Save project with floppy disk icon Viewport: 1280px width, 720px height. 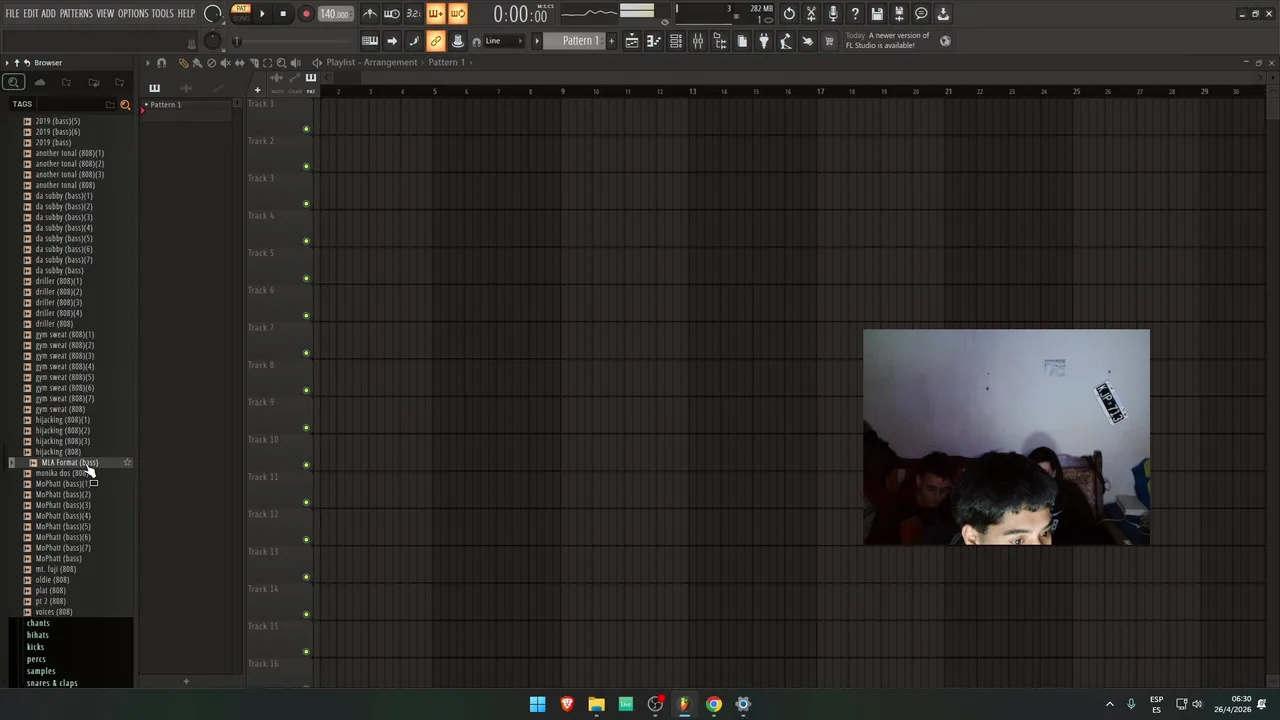tap(877, 14)
